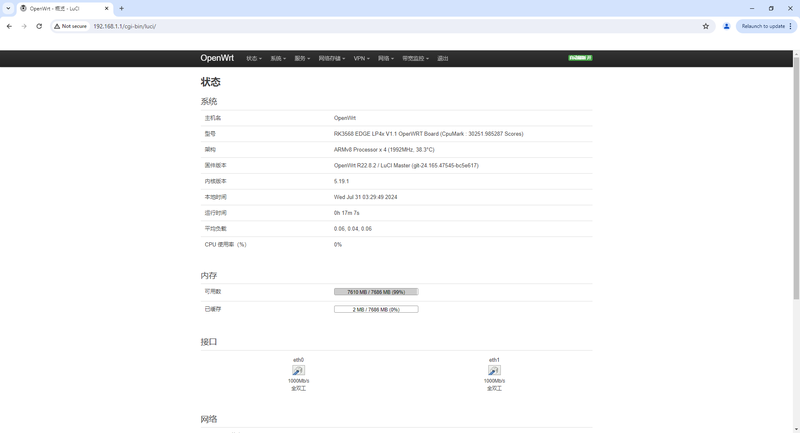The height and width of the screenshot is (433, 800).
Task: Click eth0 1000Mb/s speed label
Action: click(x=298, y=381)
